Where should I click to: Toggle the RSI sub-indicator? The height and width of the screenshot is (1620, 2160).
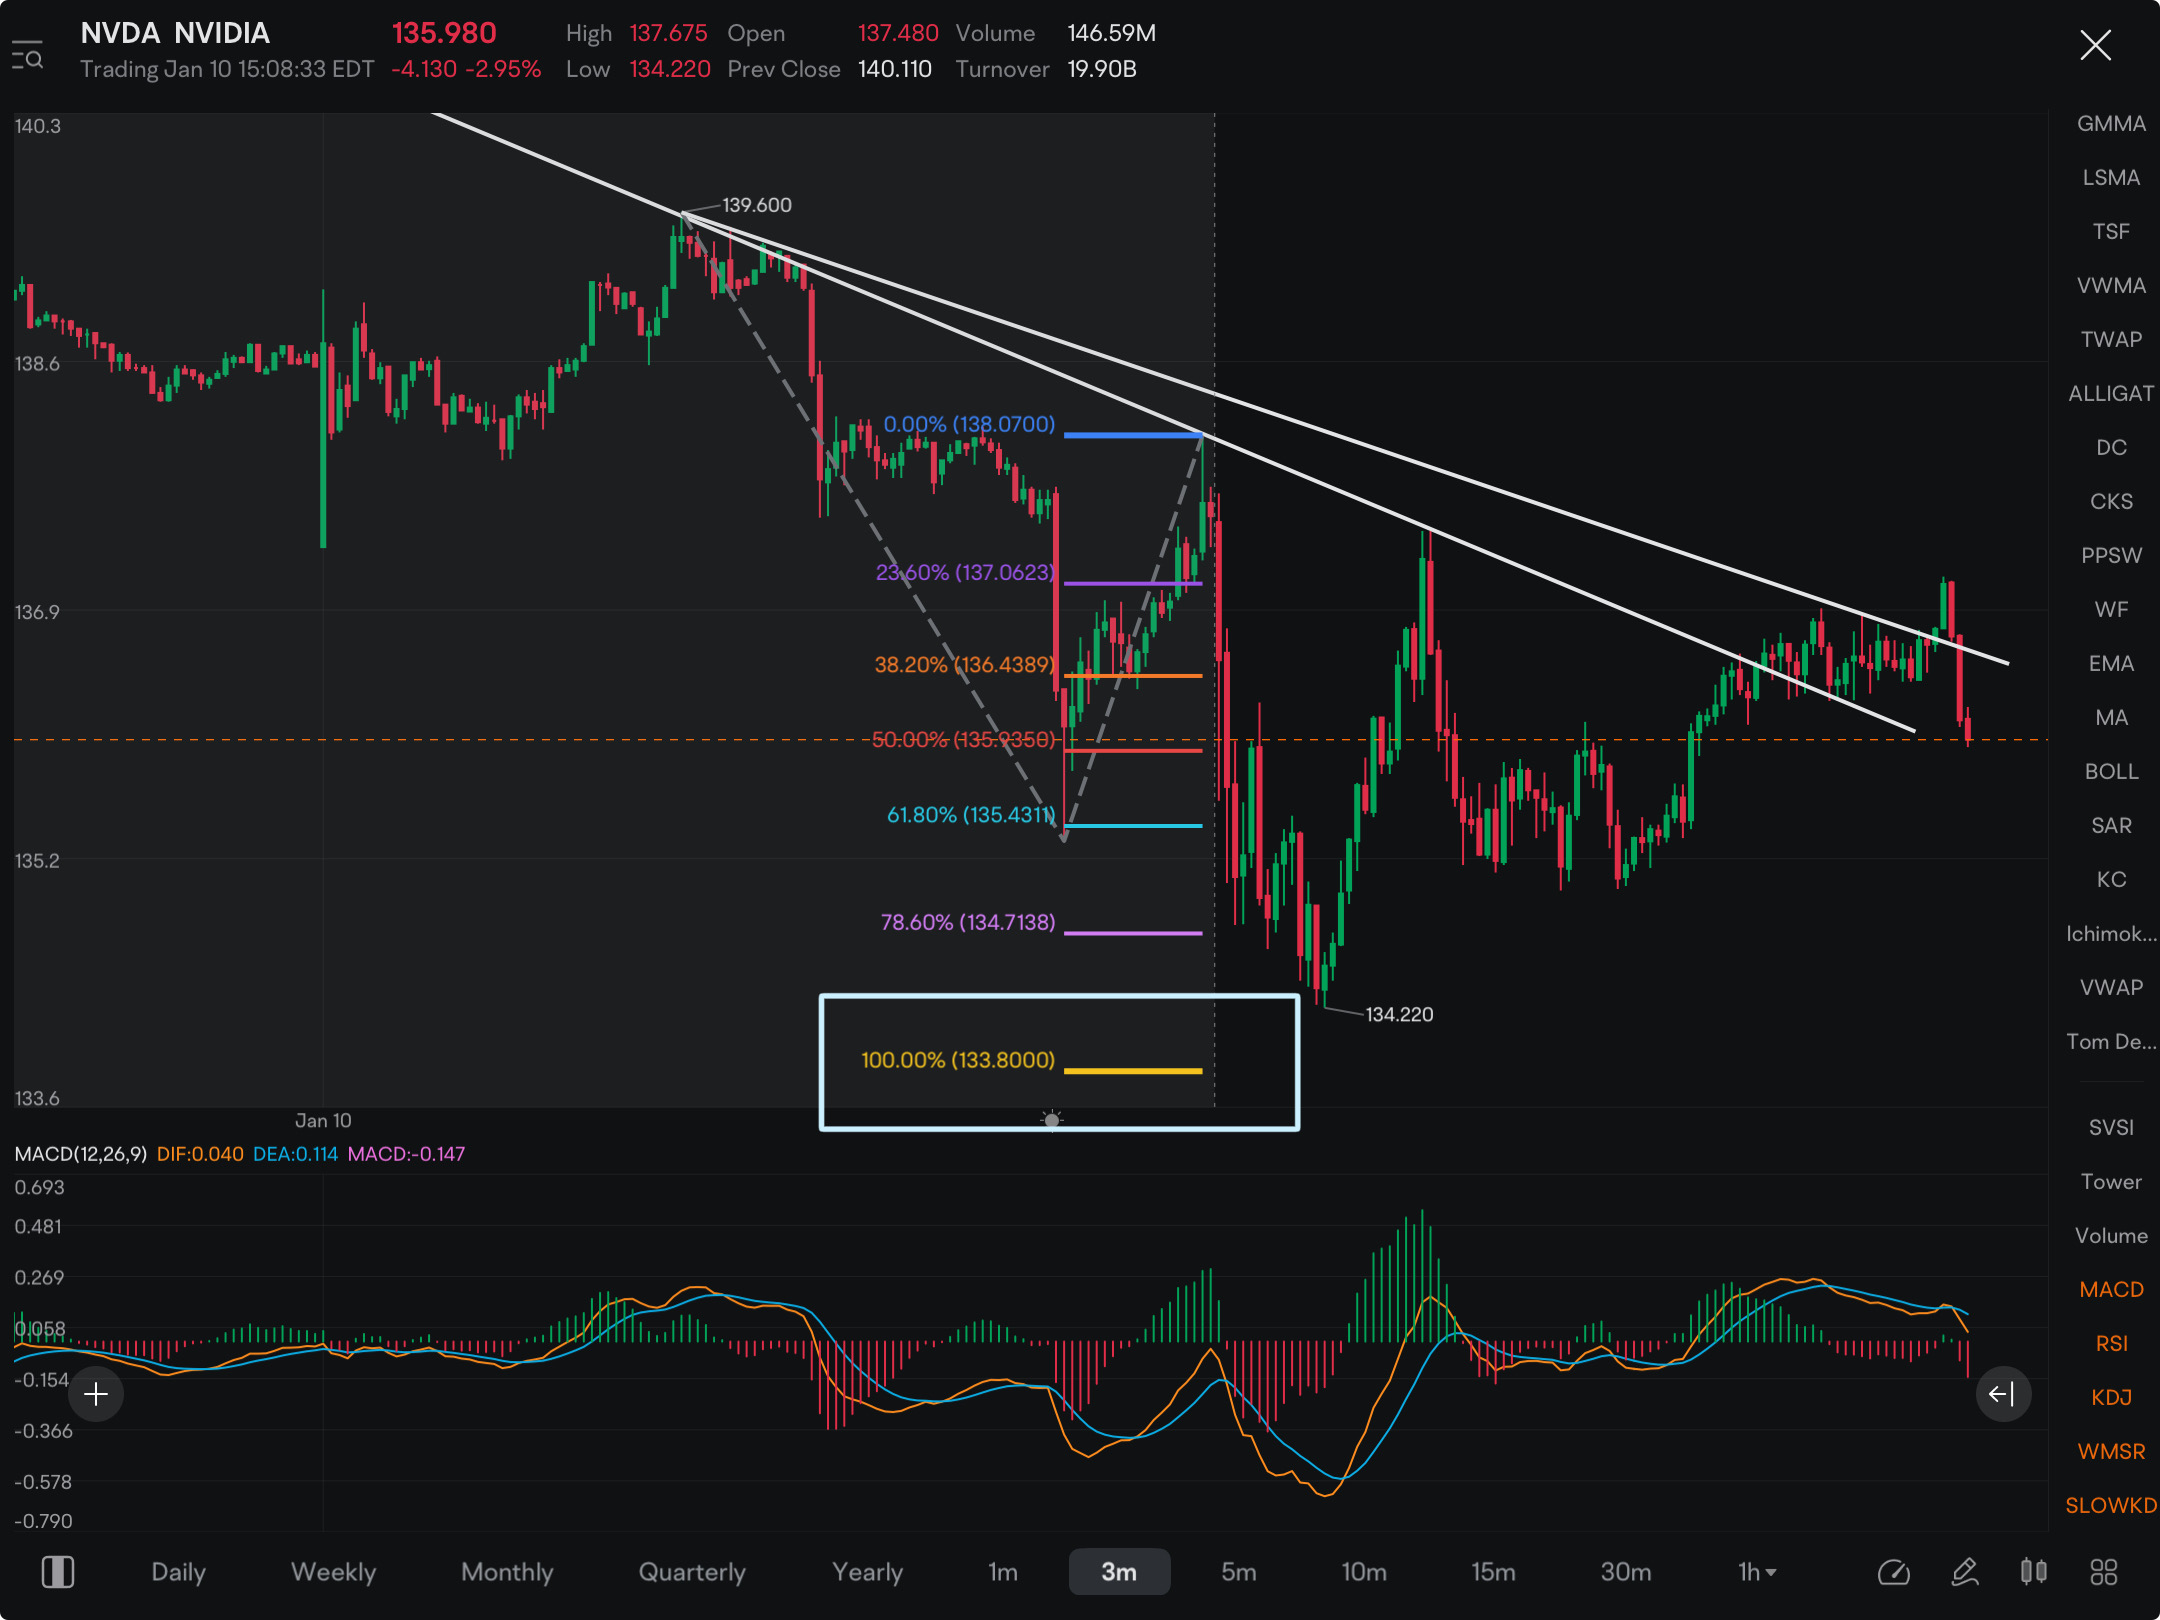[x=2111, y=1344]
